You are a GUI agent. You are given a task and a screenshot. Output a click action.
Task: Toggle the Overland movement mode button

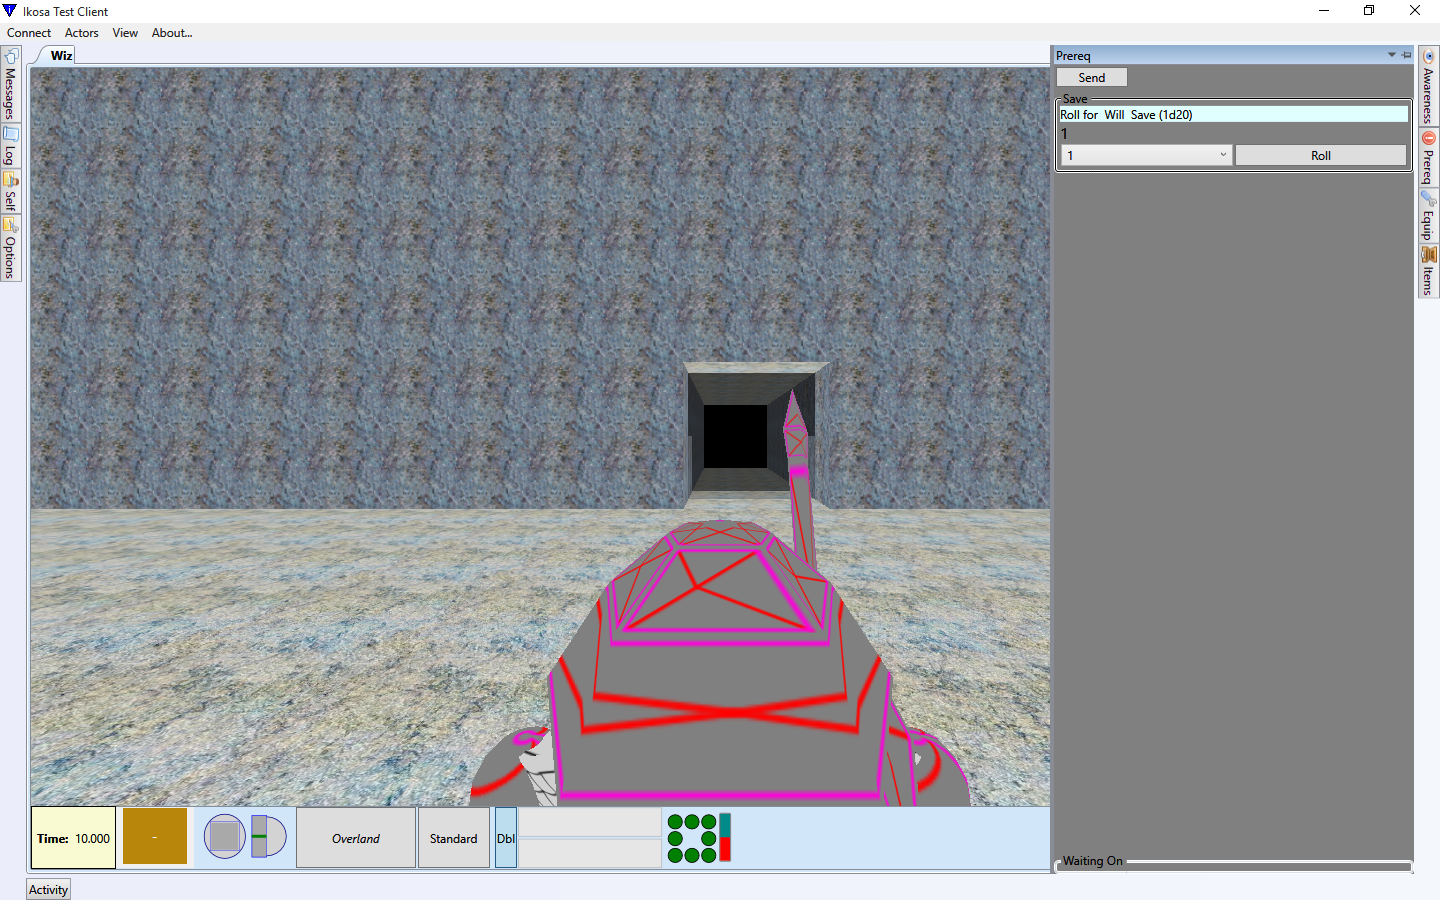(x=356, y=838)
